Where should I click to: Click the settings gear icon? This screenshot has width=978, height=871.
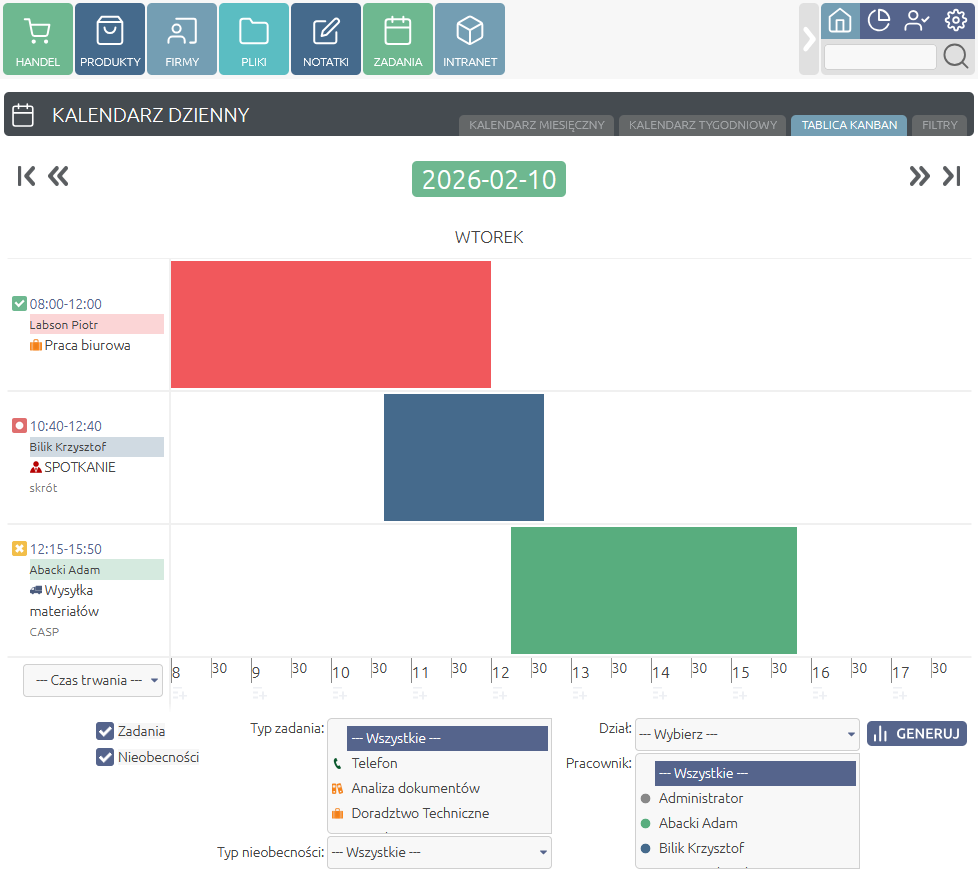coord(955,20)
